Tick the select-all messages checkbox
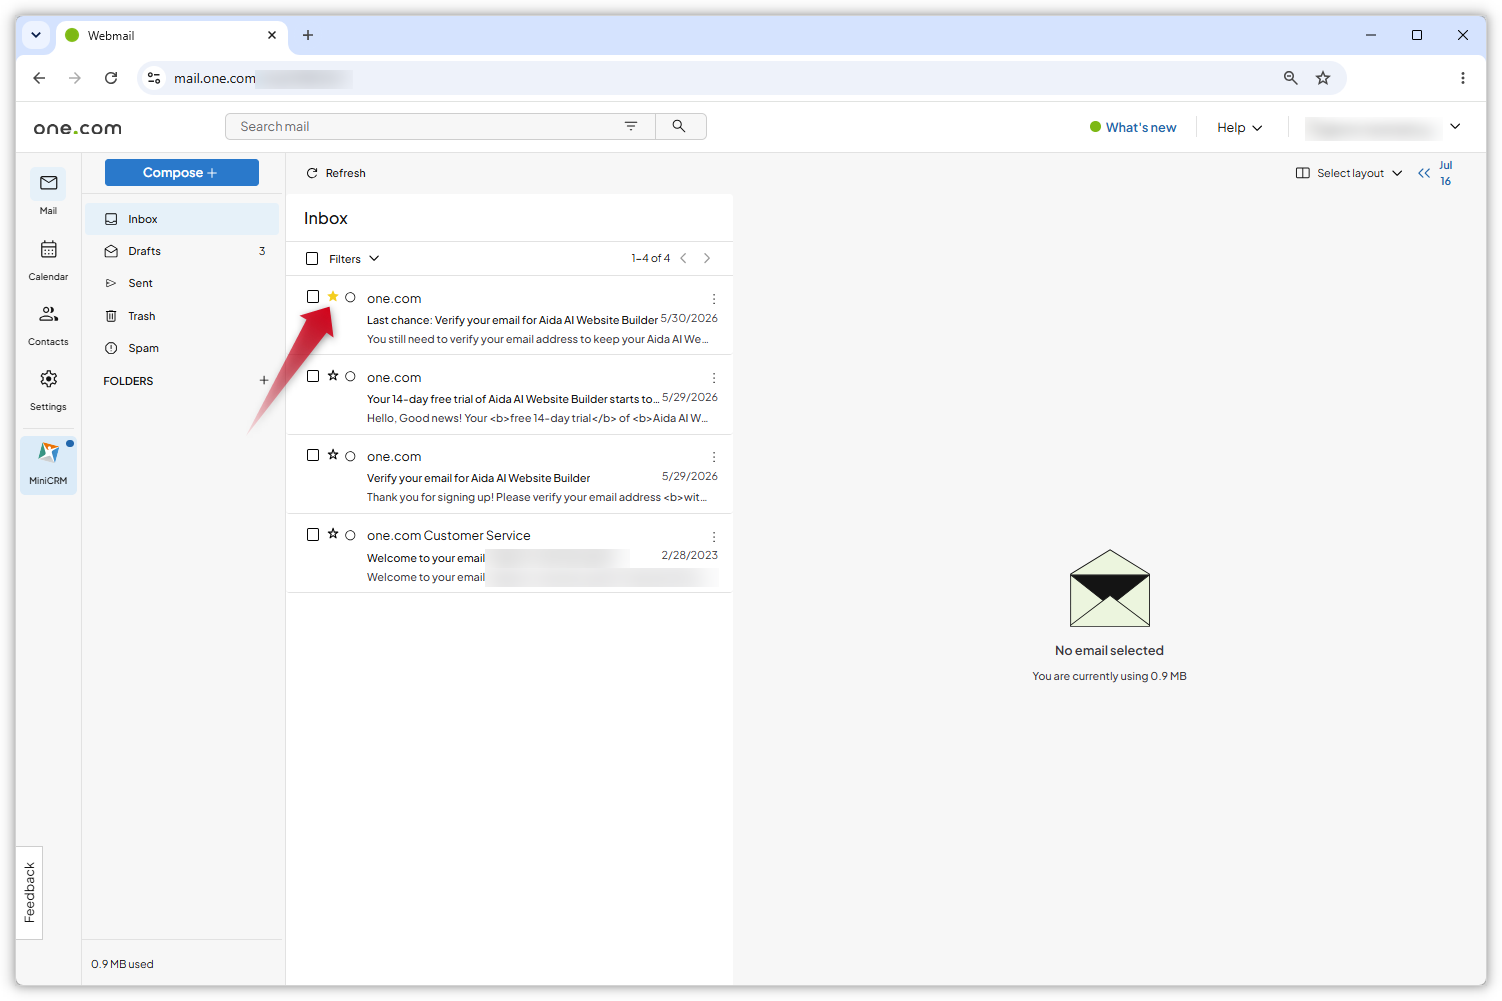Viewport: 1502px width, 1001px height. coord(312,258)
